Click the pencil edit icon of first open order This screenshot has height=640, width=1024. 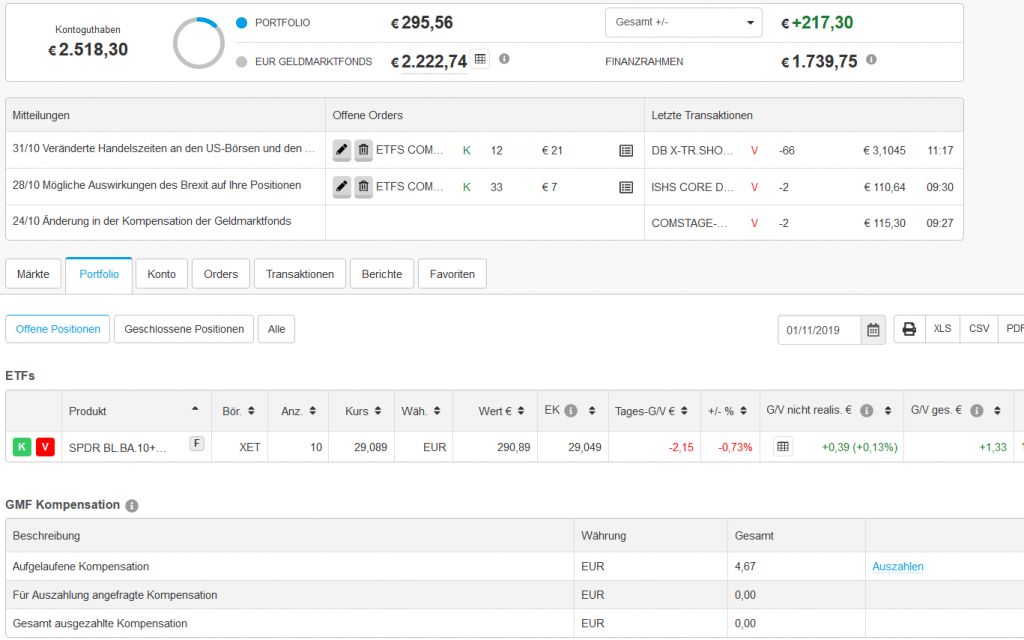tap(342, 150)
